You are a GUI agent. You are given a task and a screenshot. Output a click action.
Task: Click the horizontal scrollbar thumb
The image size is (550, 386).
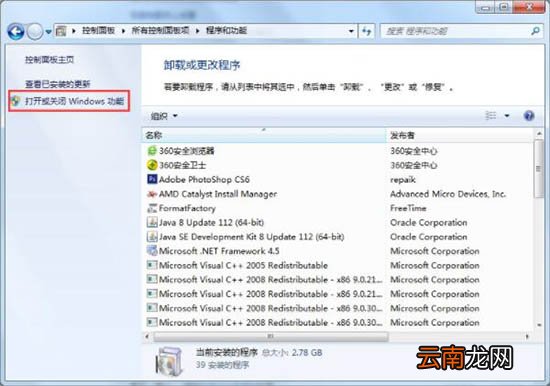click(271, 337)
